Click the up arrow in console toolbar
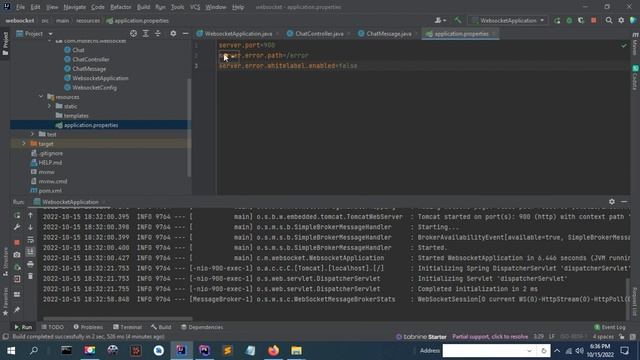Screen dimensions: 640x360 30,215
